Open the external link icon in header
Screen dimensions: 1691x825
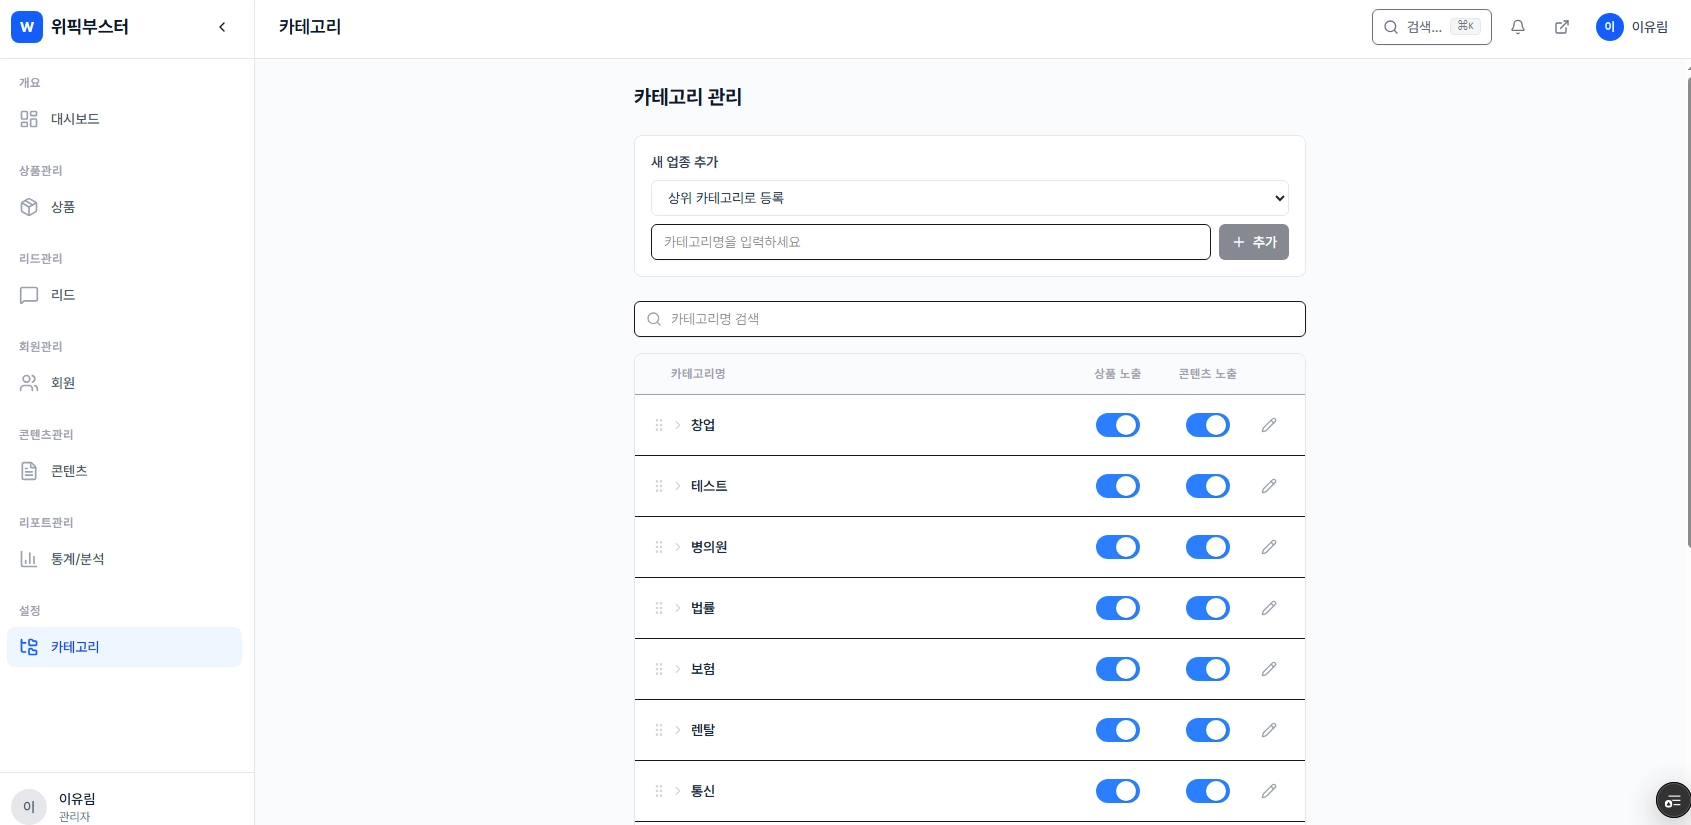click(x=1562, y=27)
